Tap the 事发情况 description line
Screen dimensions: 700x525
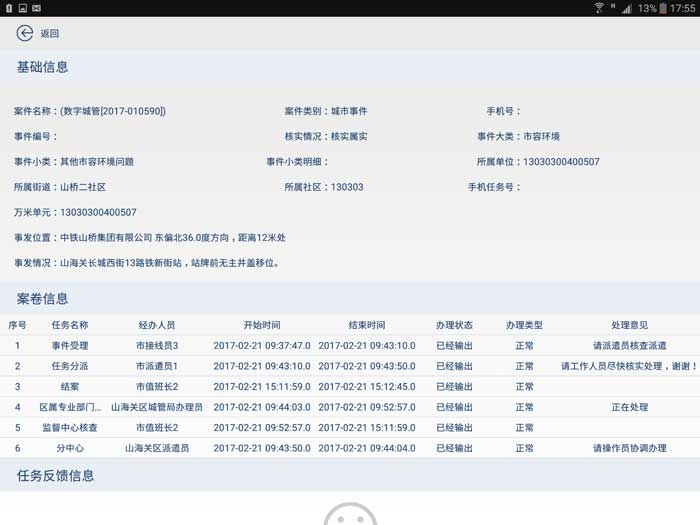pyautogui.click(x=147, y=263)
